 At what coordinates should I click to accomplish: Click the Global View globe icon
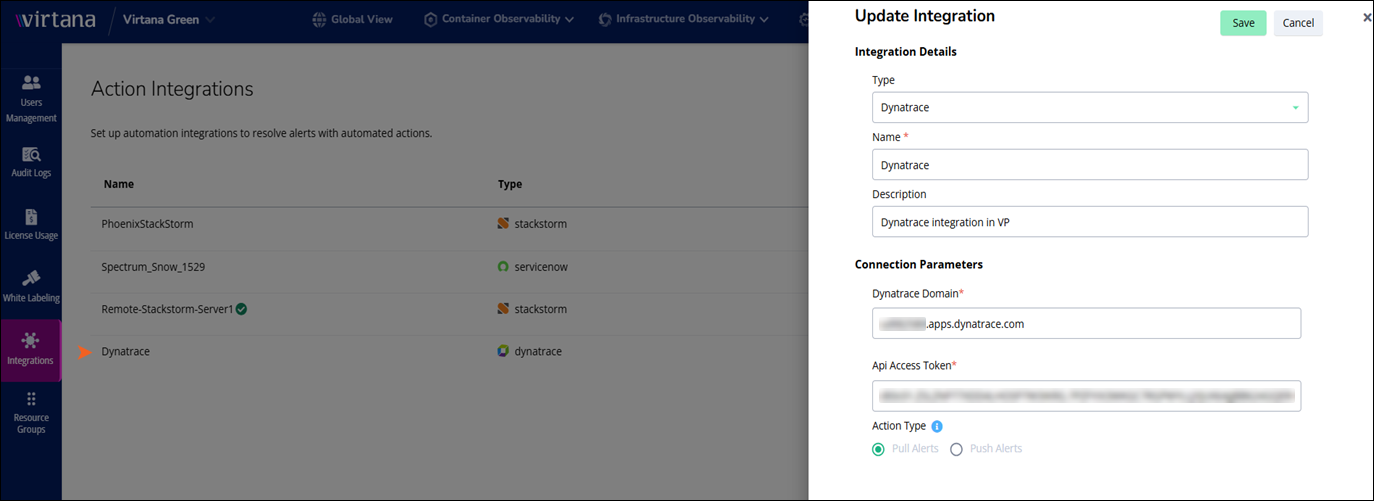click(x=319, y=19)
